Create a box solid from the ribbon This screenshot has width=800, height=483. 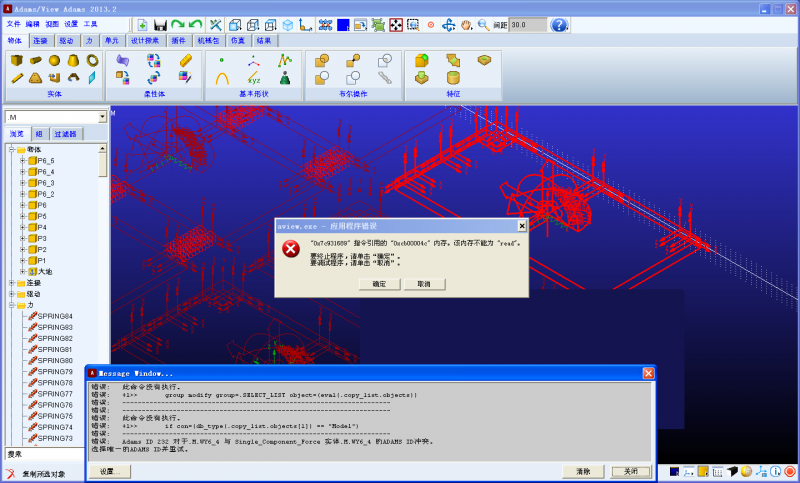(17, 61)
